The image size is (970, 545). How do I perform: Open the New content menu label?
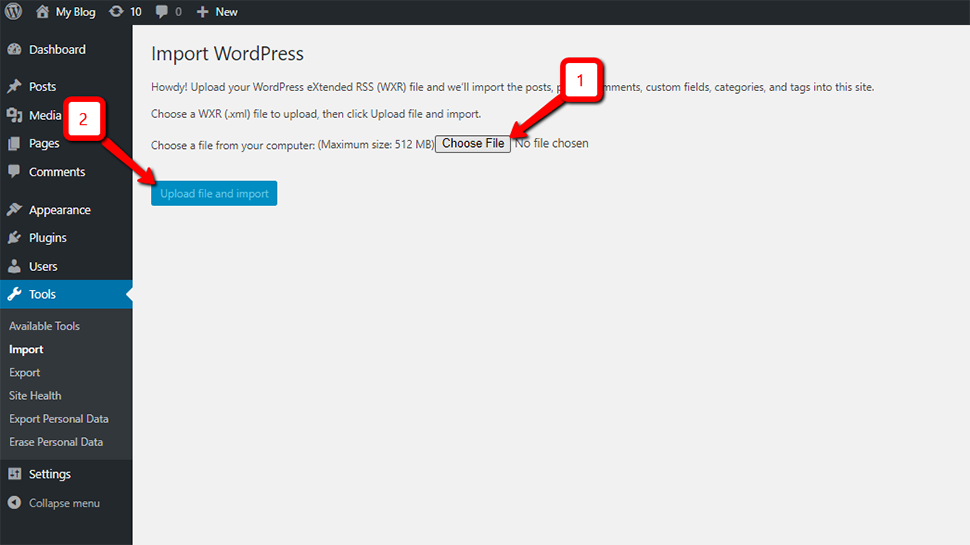click(x=226, y=12)
